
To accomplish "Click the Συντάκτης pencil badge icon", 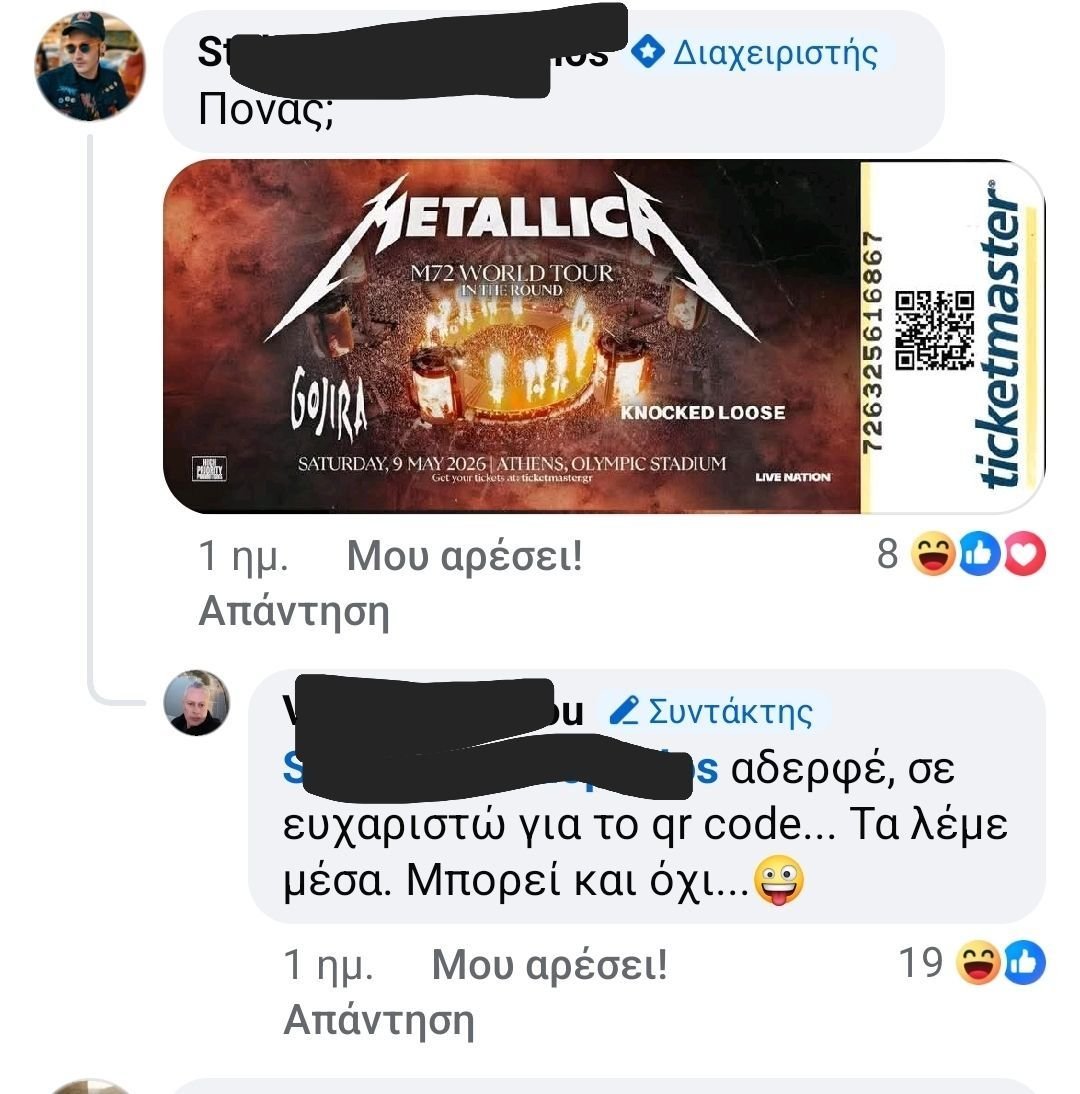I will click(x=624, y=710).
